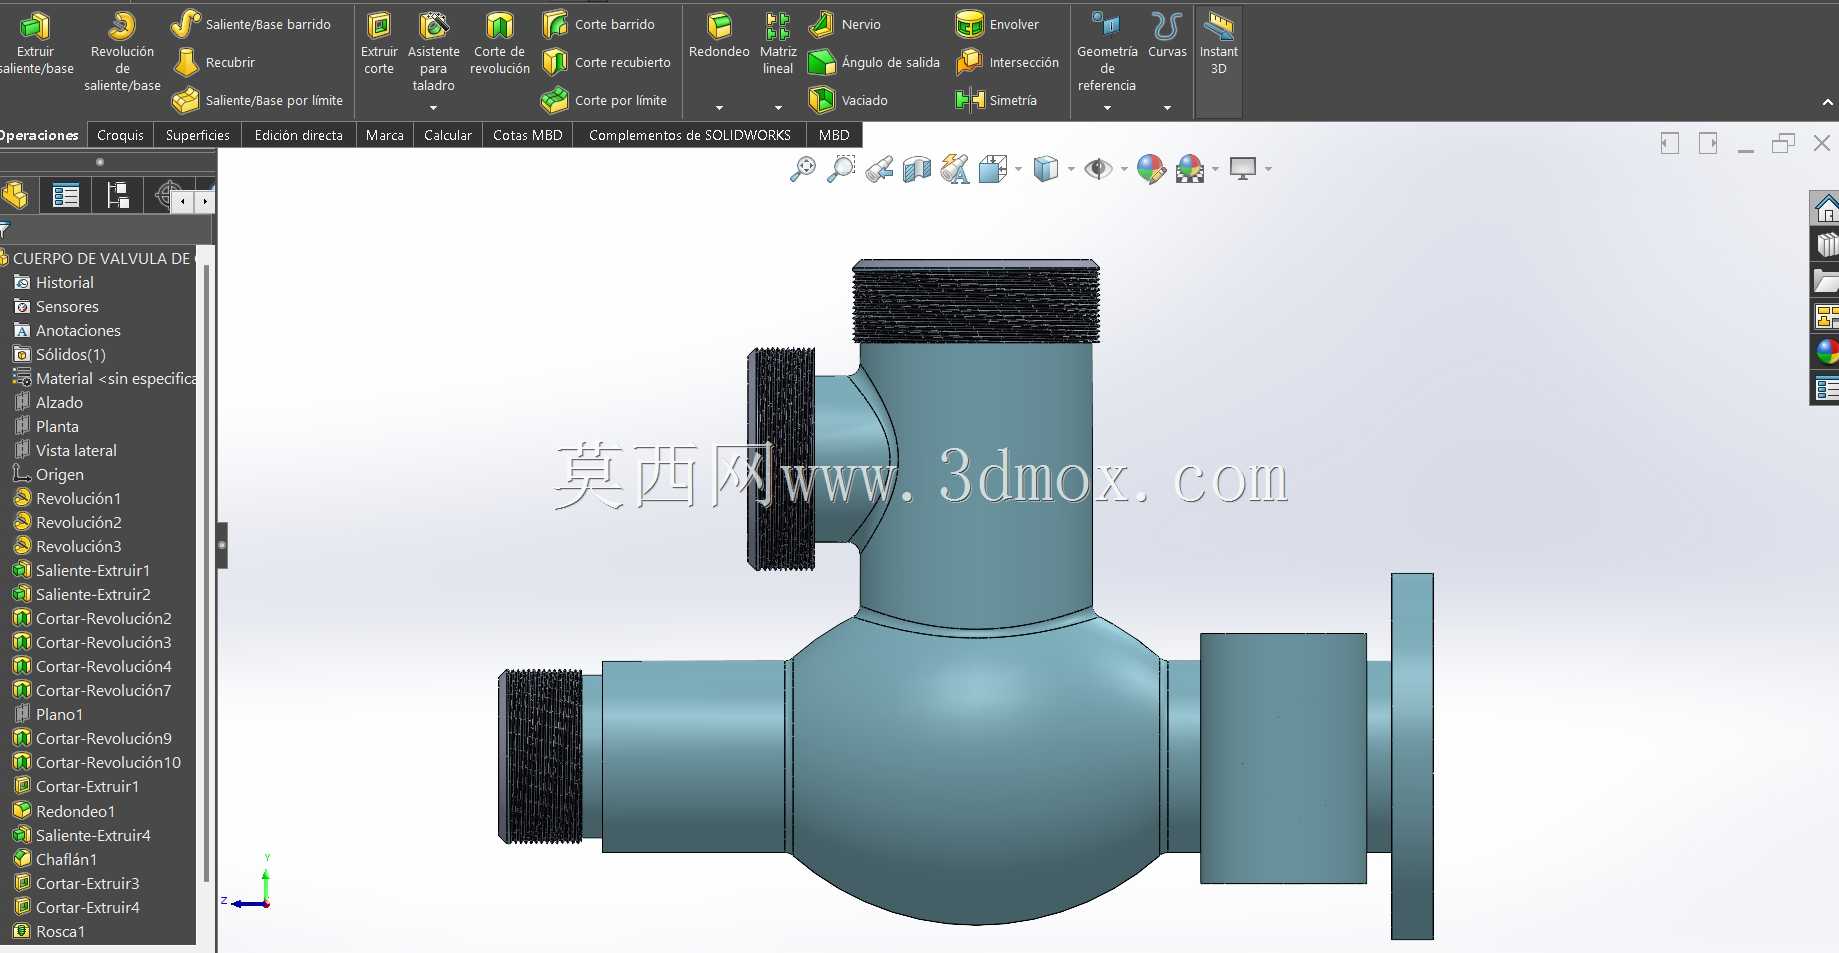Screen dimensions: 1839x953
Task: Open FeatureManager design tree tab
Action: pos(15,195)
